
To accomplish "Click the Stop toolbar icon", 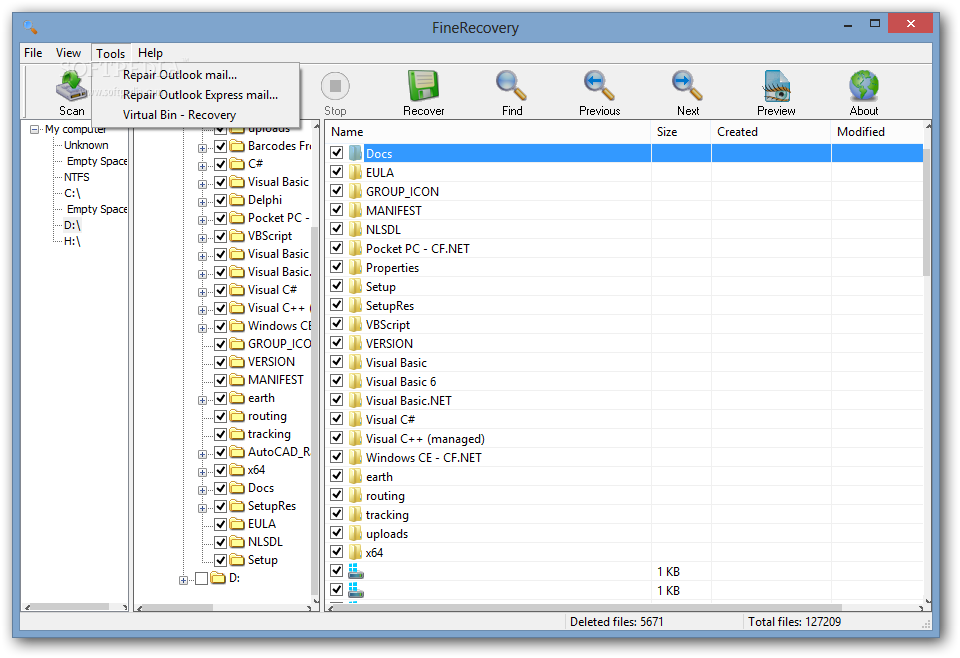I will click(335, 86).
